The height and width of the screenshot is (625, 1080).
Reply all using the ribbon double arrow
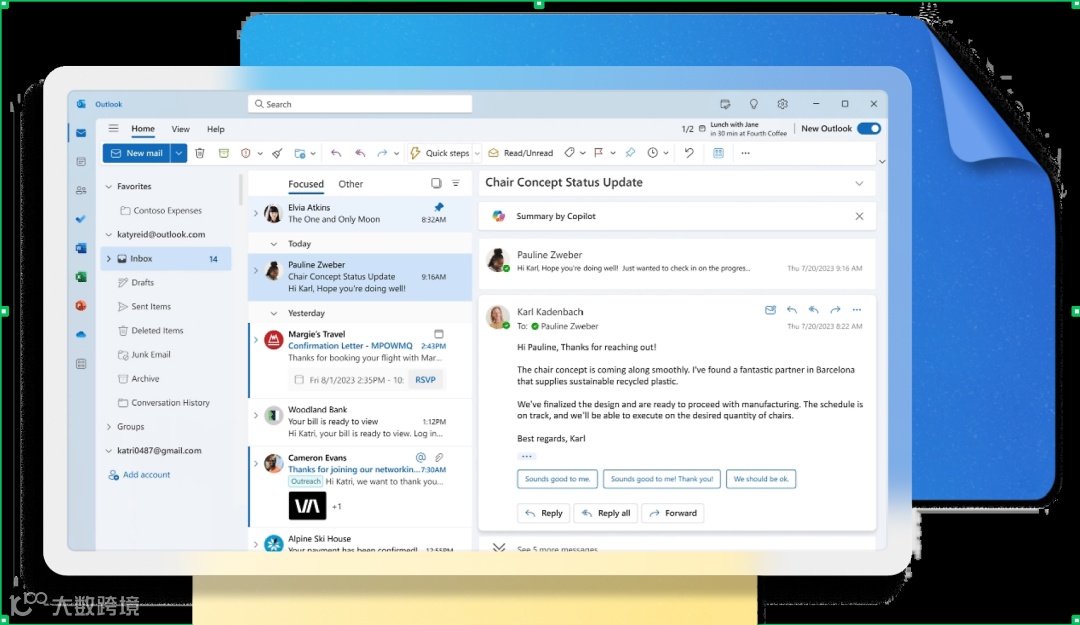click(x=360, y=153)
